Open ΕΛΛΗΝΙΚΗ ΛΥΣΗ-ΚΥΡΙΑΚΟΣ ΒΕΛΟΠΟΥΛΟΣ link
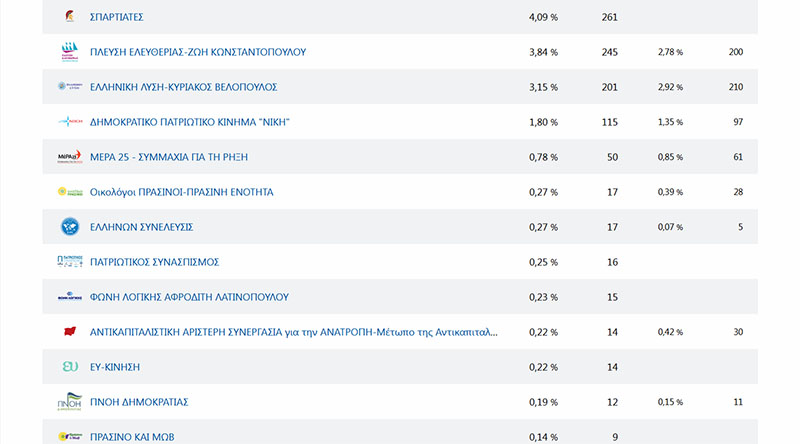The width and height of the screenshot is (800, 444). 183,87
